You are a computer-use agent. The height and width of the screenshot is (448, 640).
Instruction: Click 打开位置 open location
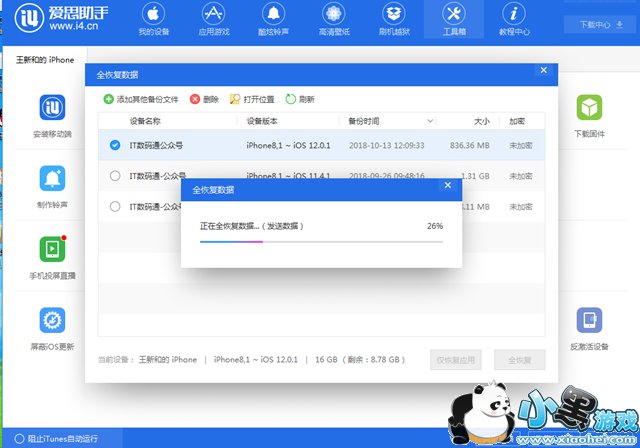252,99
